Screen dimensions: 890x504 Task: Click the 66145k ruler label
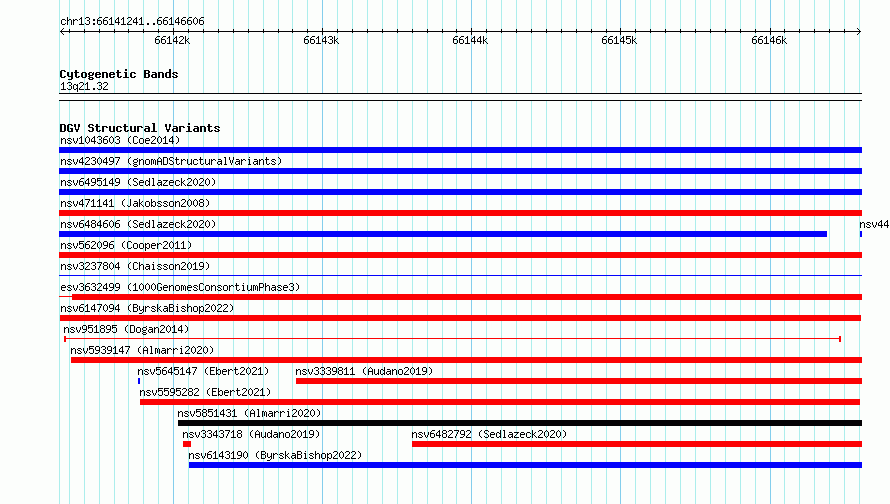pos(619,40)
